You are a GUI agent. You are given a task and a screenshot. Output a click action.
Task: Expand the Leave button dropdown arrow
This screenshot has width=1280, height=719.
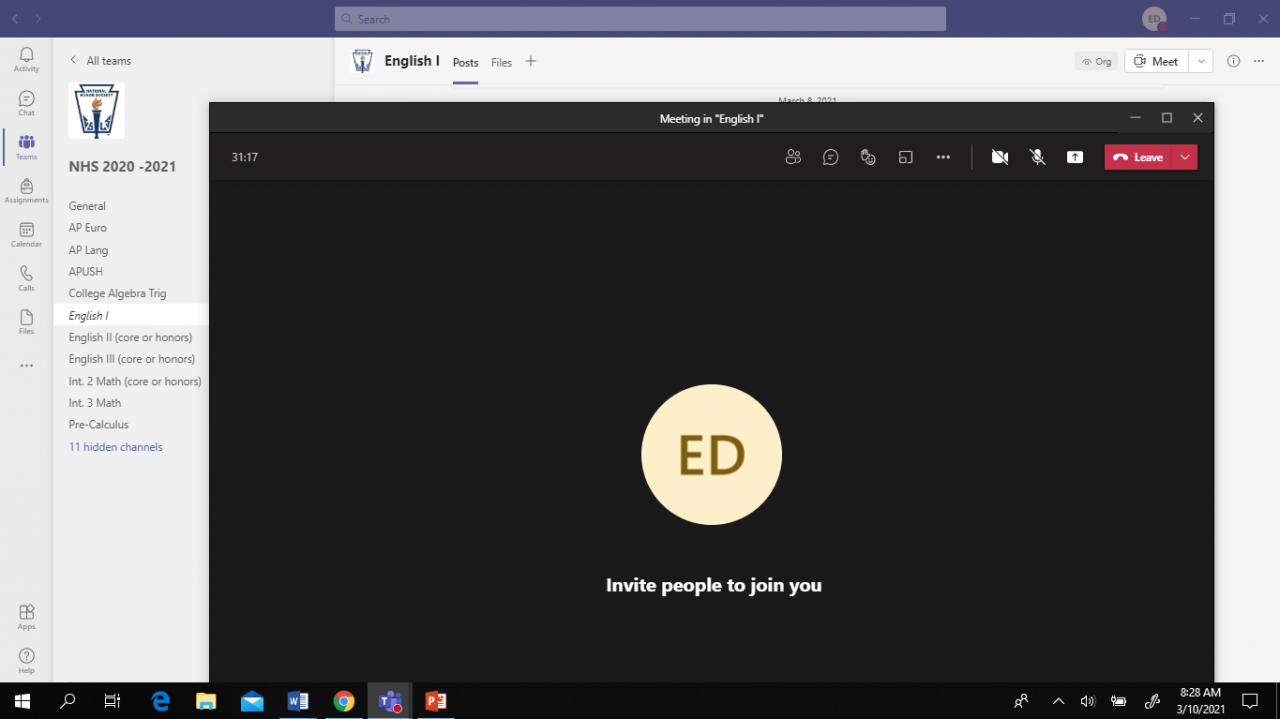point(1185,157)
